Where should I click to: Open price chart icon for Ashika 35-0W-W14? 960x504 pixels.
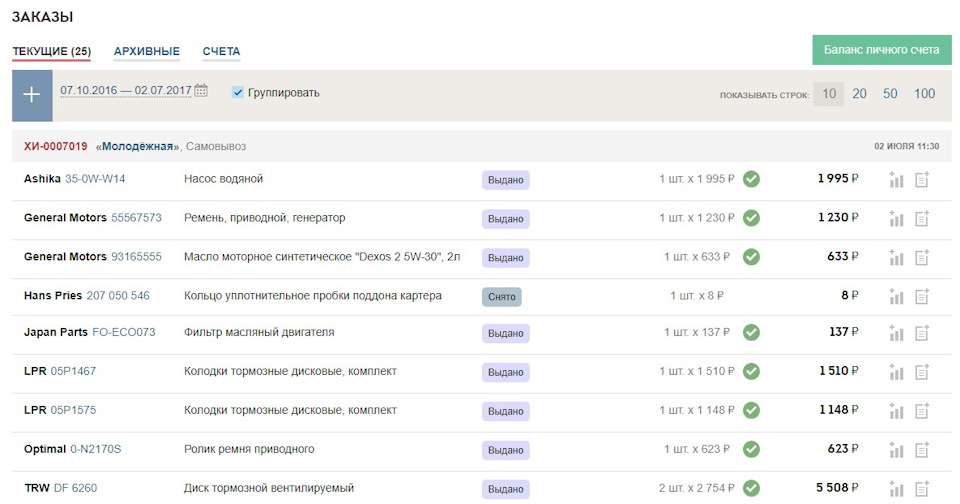(x=896, y=179)
